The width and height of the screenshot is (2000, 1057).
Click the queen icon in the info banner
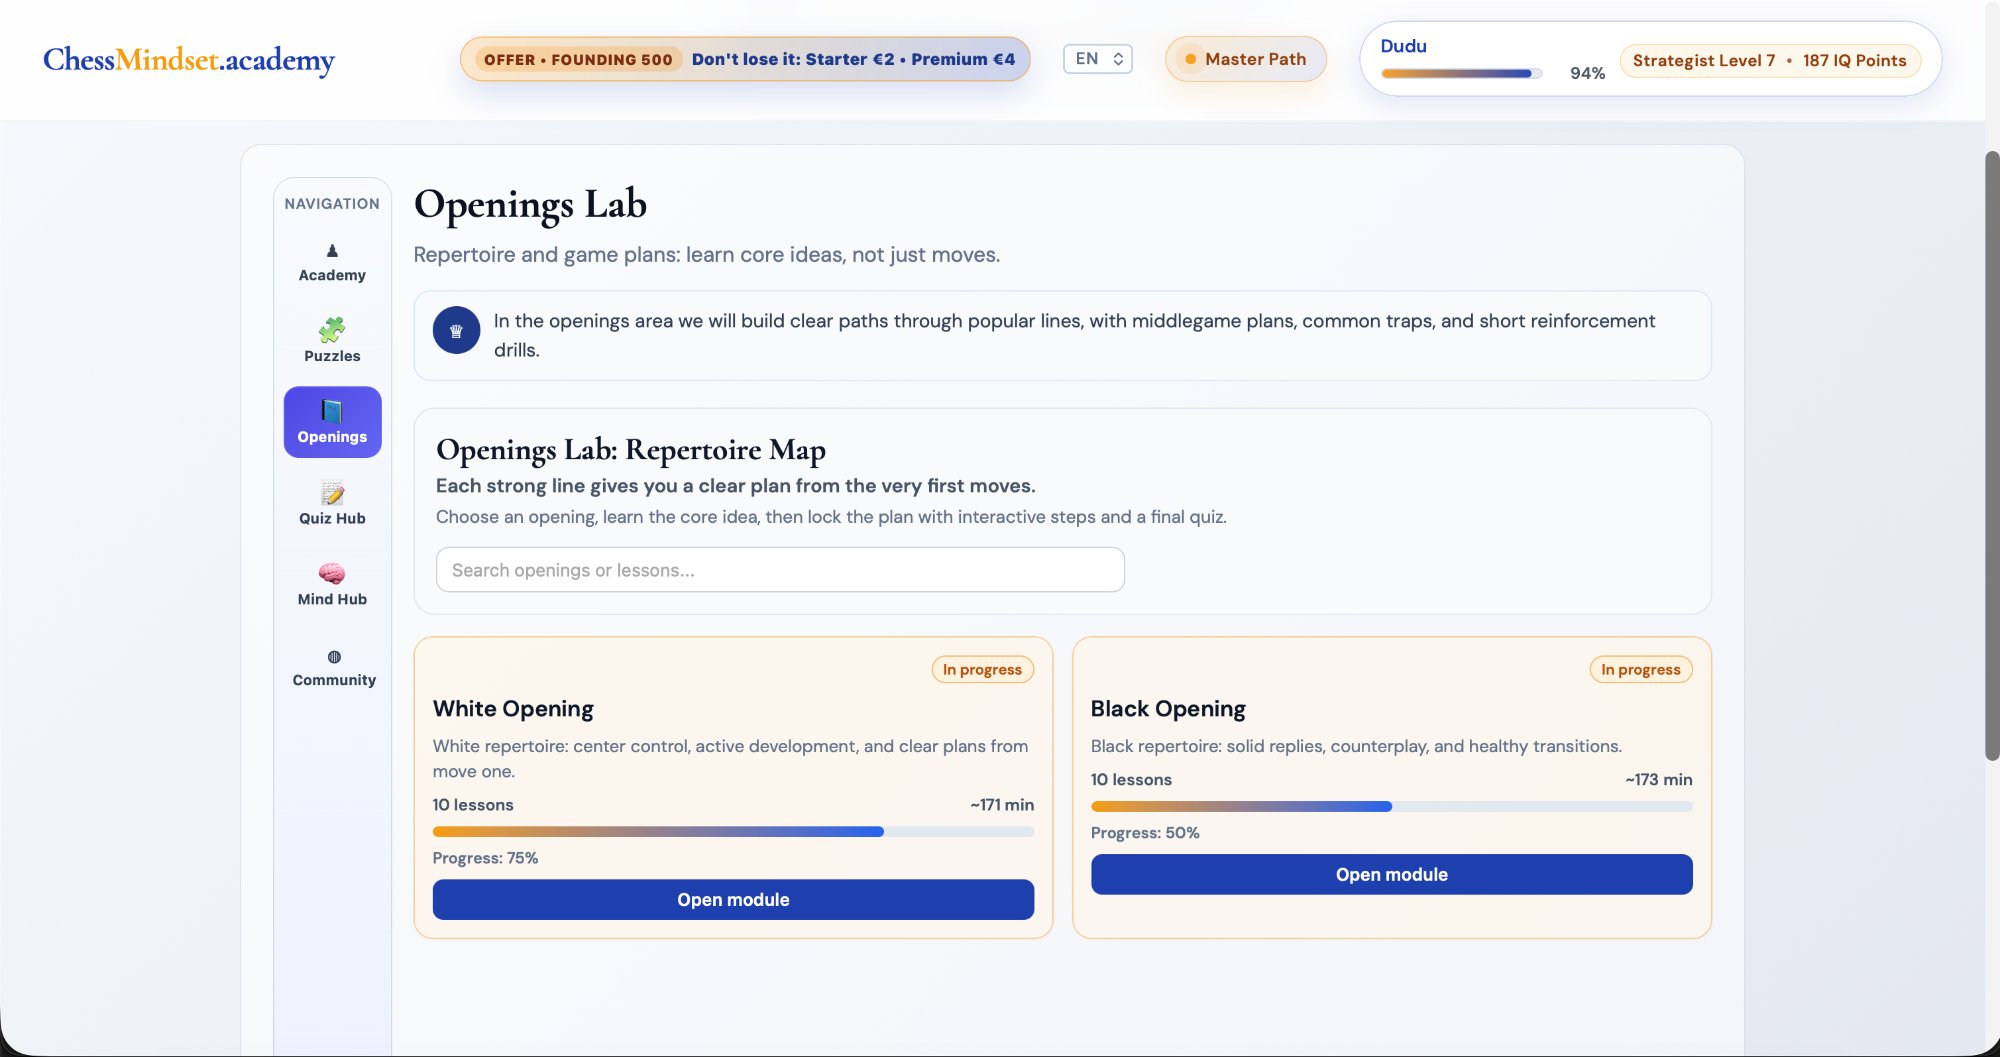click(456, 331)
